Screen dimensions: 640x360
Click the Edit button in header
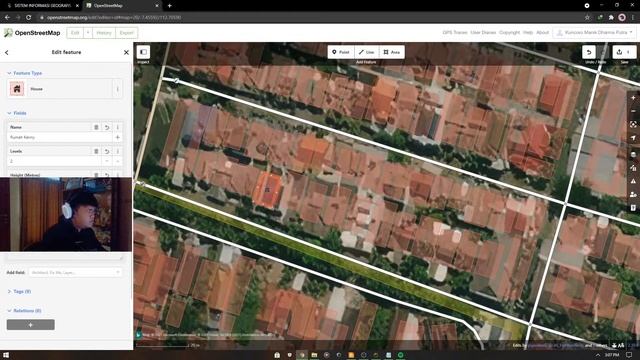75,33
